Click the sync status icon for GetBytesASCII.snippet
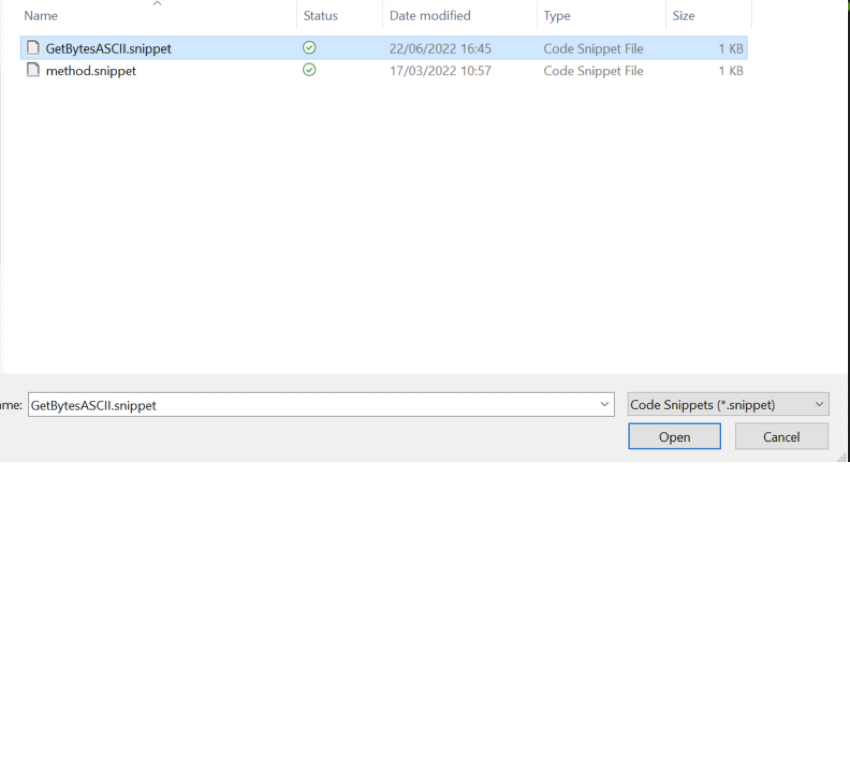The image size is (850, 765). point(310,48)
